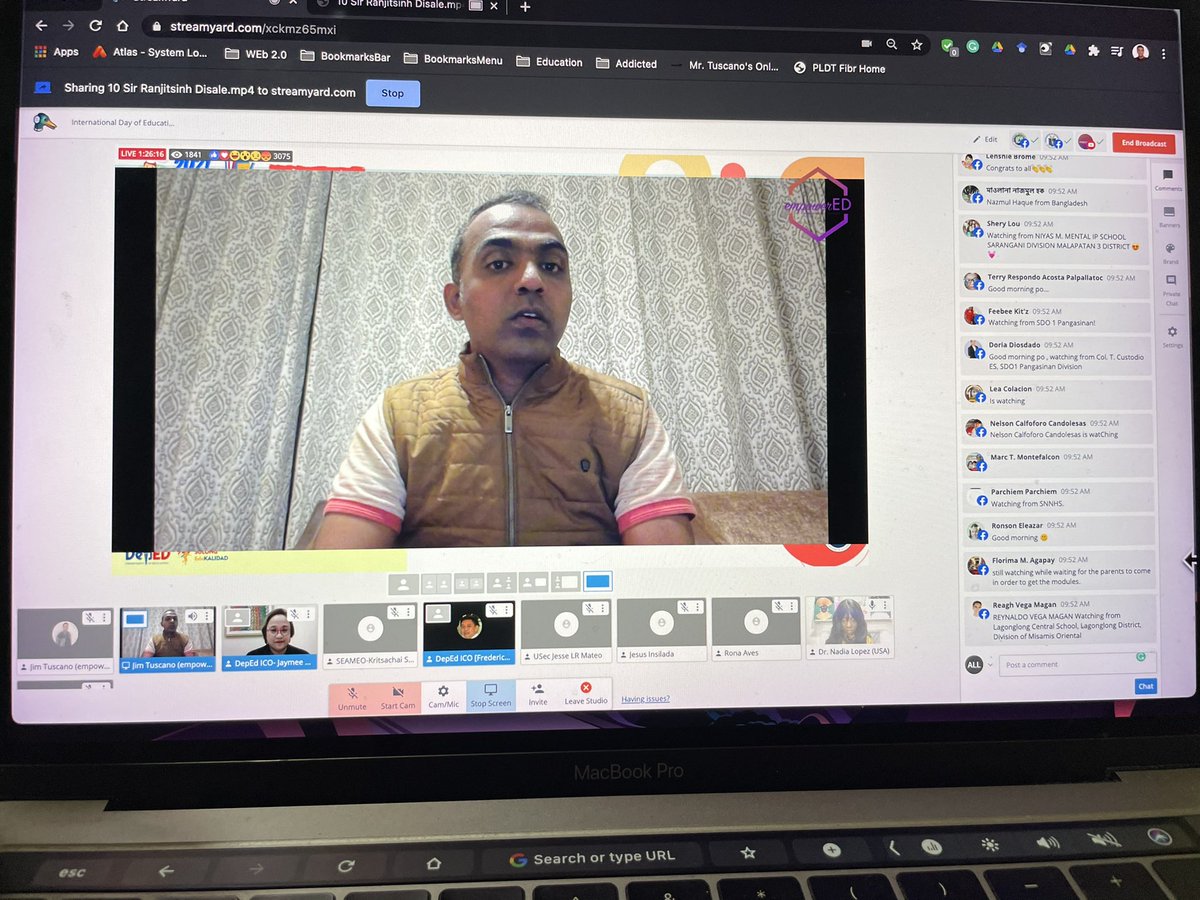Toggle the first Facebook destination
This screenshot has height=900, width=1200.
1024,142
